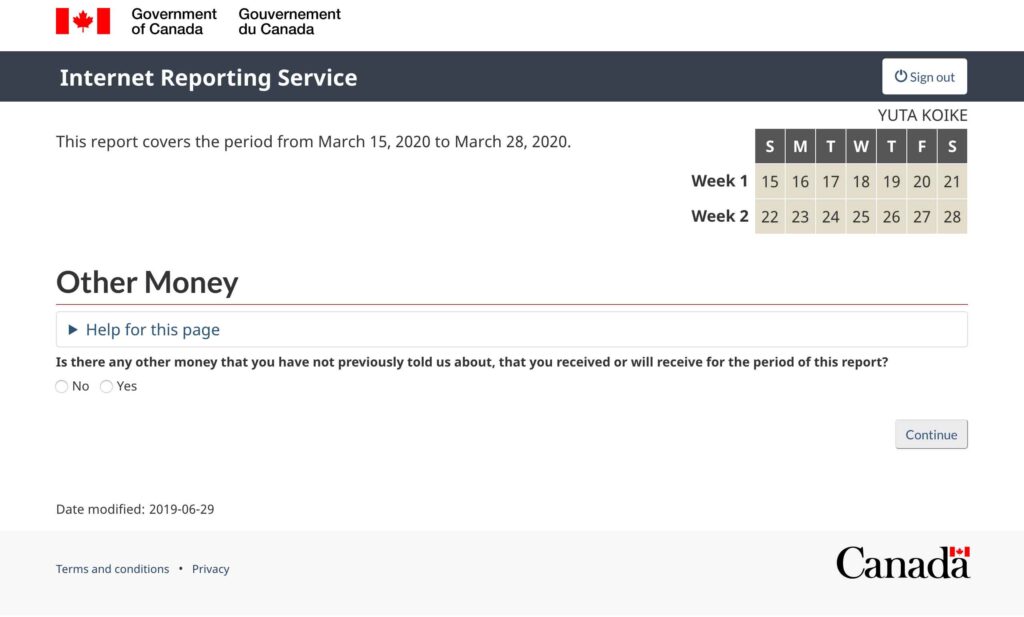Viewport: 1024px width, 617px height.
Task: Click the Internet Reporting Service title
Action: click(x=208, y=77)
